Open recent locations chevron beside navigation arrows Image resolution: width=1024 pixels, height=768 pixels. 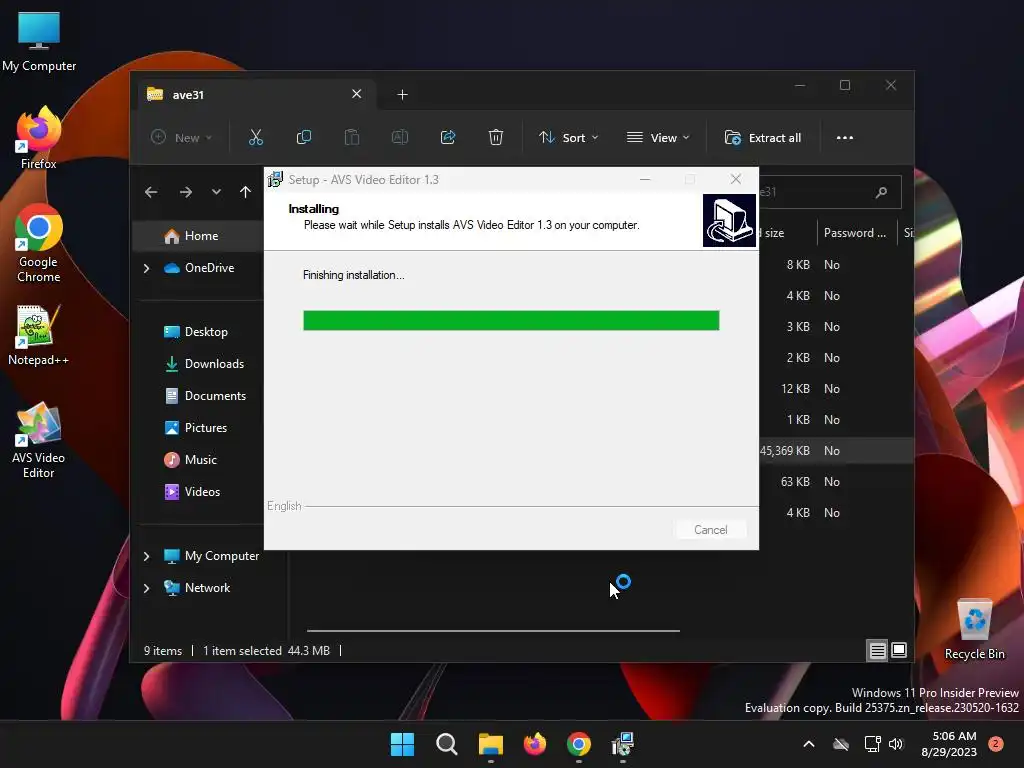[216, 192]
